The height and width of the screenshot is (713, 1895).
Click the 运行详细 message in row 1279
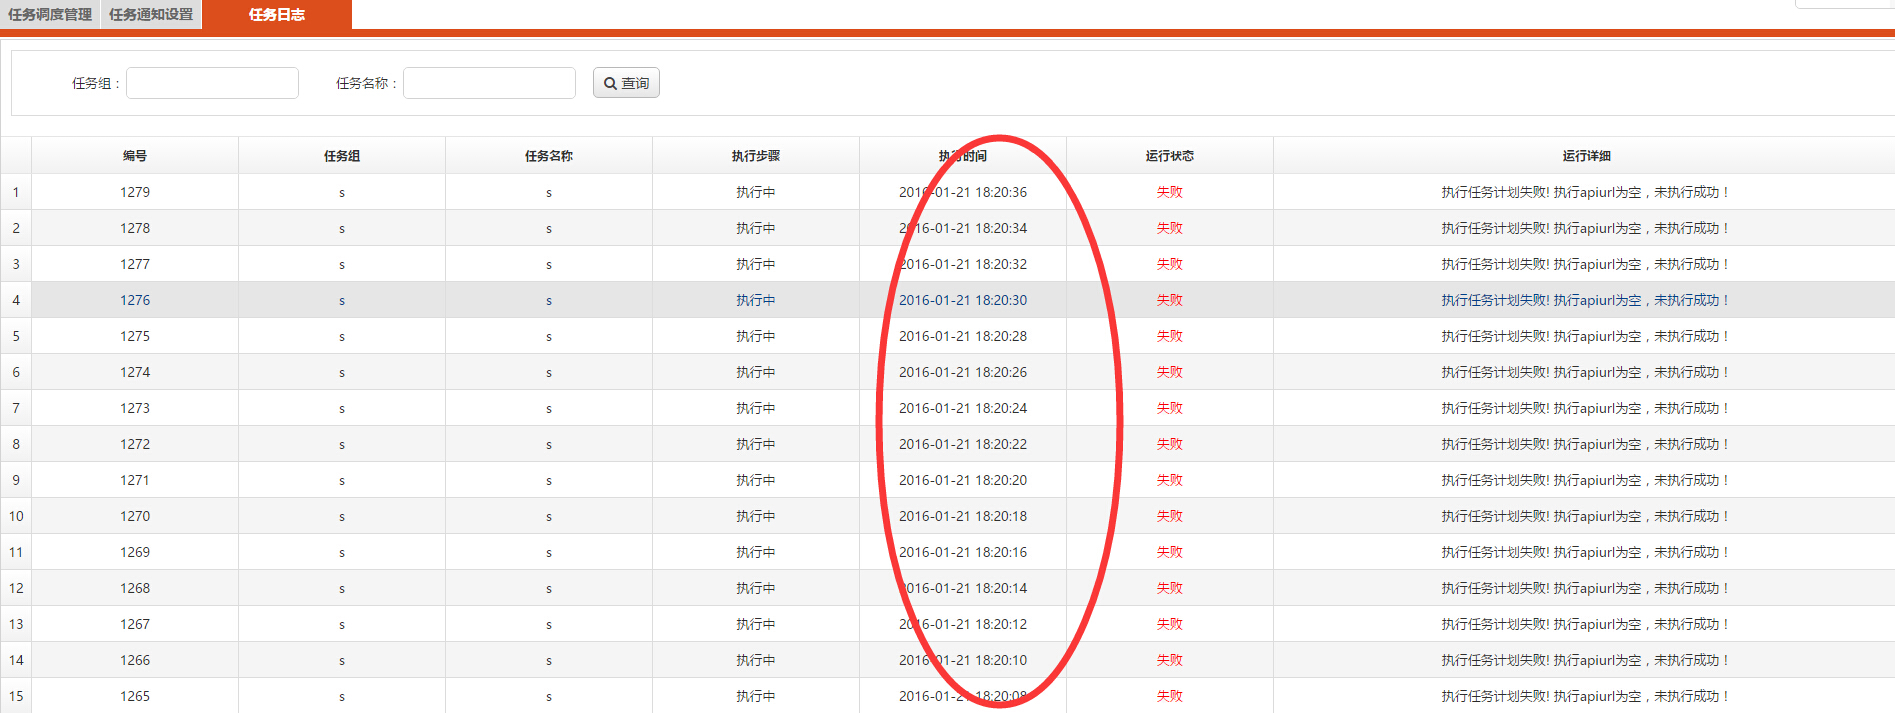tap(1586, 192)
